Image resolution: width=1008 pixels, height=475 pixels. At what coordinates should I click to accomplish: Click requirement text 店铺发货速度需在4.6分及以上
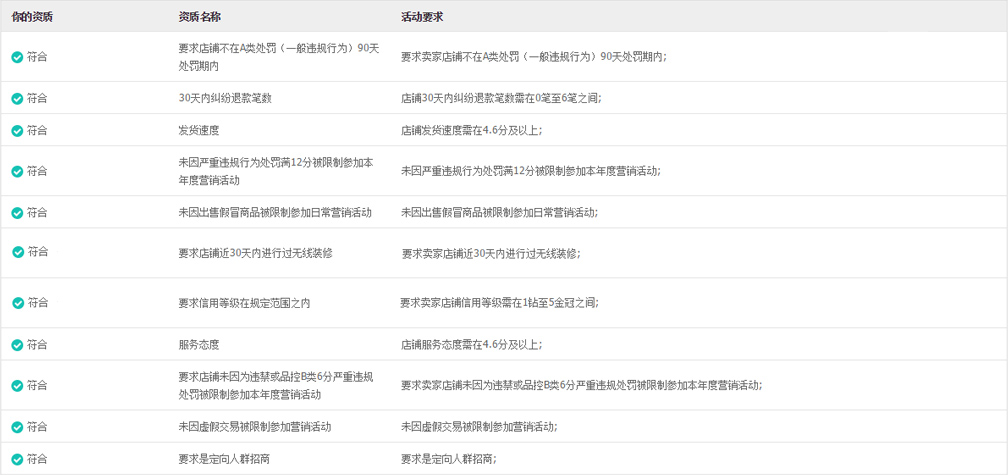click(472, 130)
